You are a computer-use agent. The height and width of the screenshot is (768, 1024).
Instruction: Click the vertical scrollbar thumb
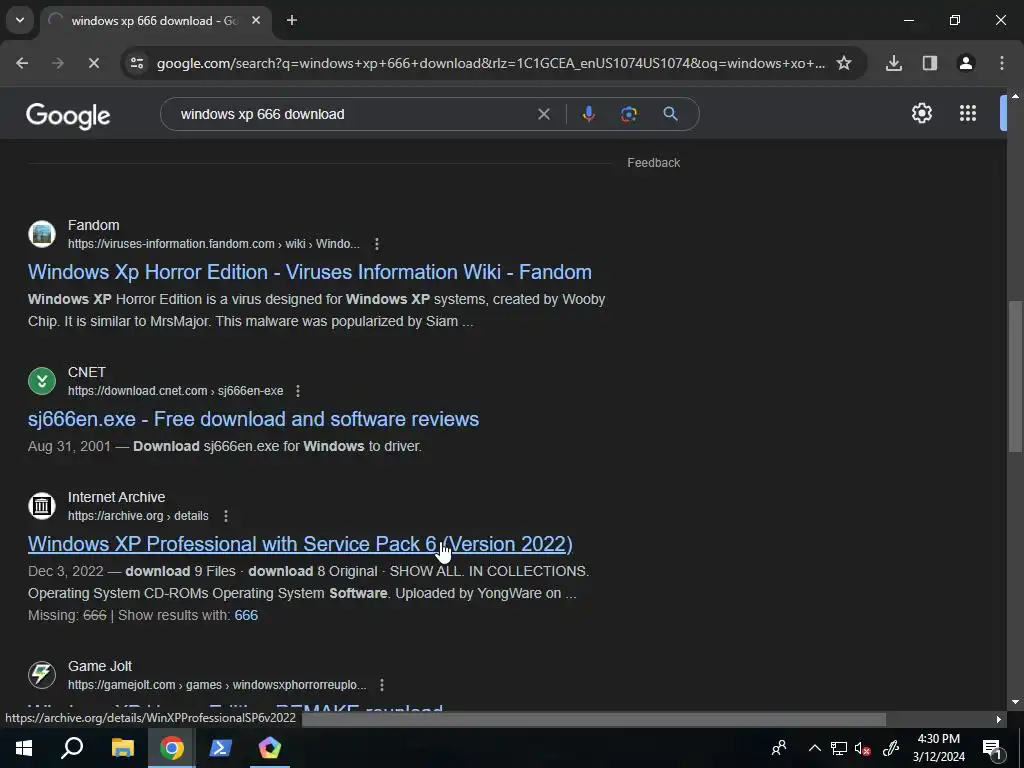click(x=1015, y=376)
